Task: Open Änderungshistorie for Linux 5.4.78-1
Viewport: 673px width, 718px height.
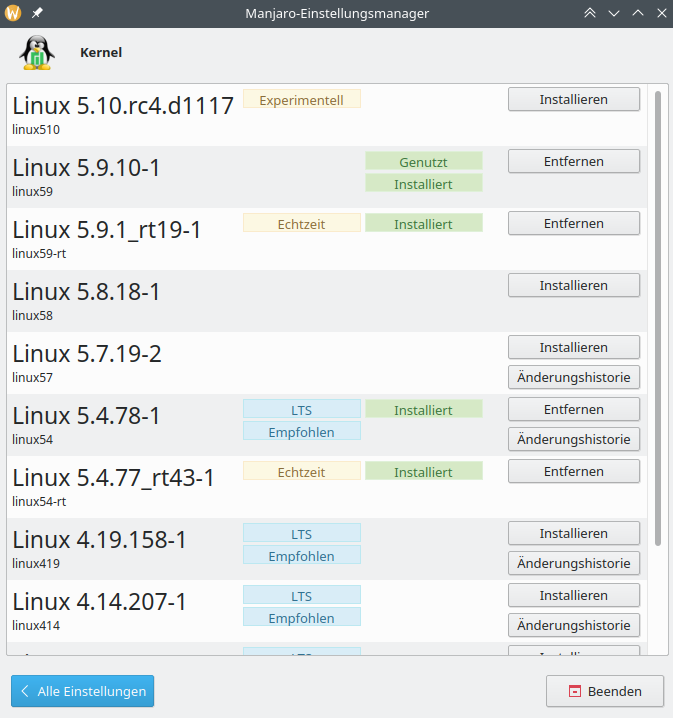Action: tap(574, 439)
